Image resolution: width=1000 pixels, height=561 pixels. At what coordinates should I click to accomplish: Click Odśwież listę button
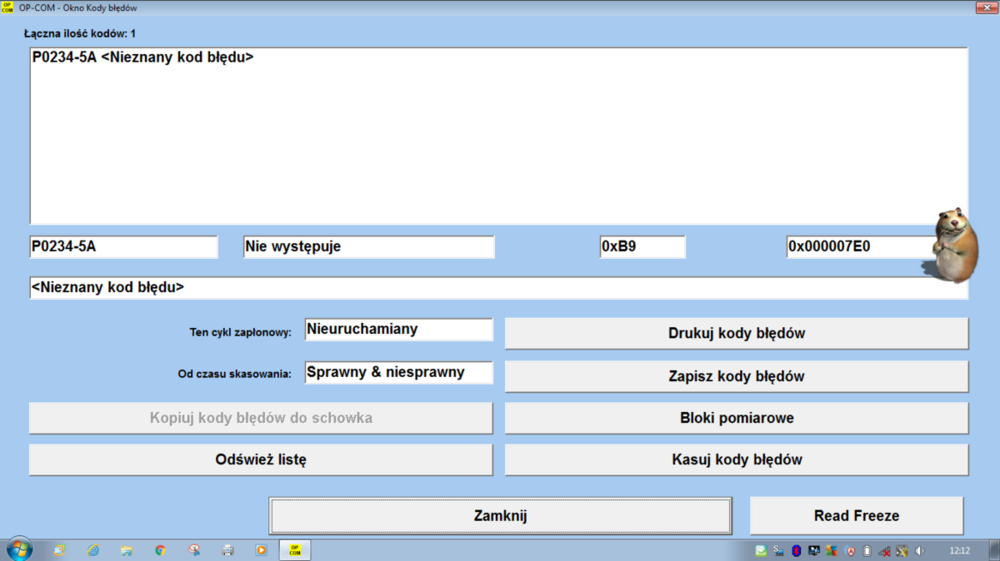261,460
